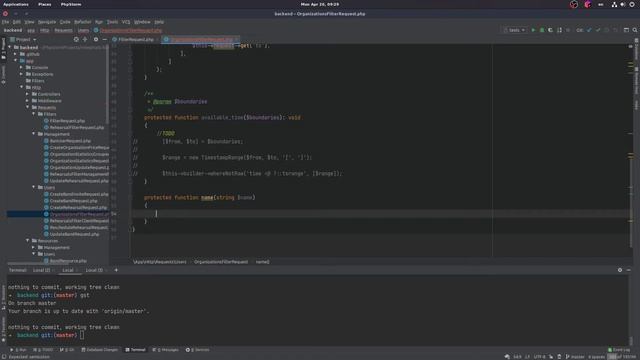This screenshot has width=640, height=360.
Task: Open the Navigate menu
Action: (x=47, y=22)
